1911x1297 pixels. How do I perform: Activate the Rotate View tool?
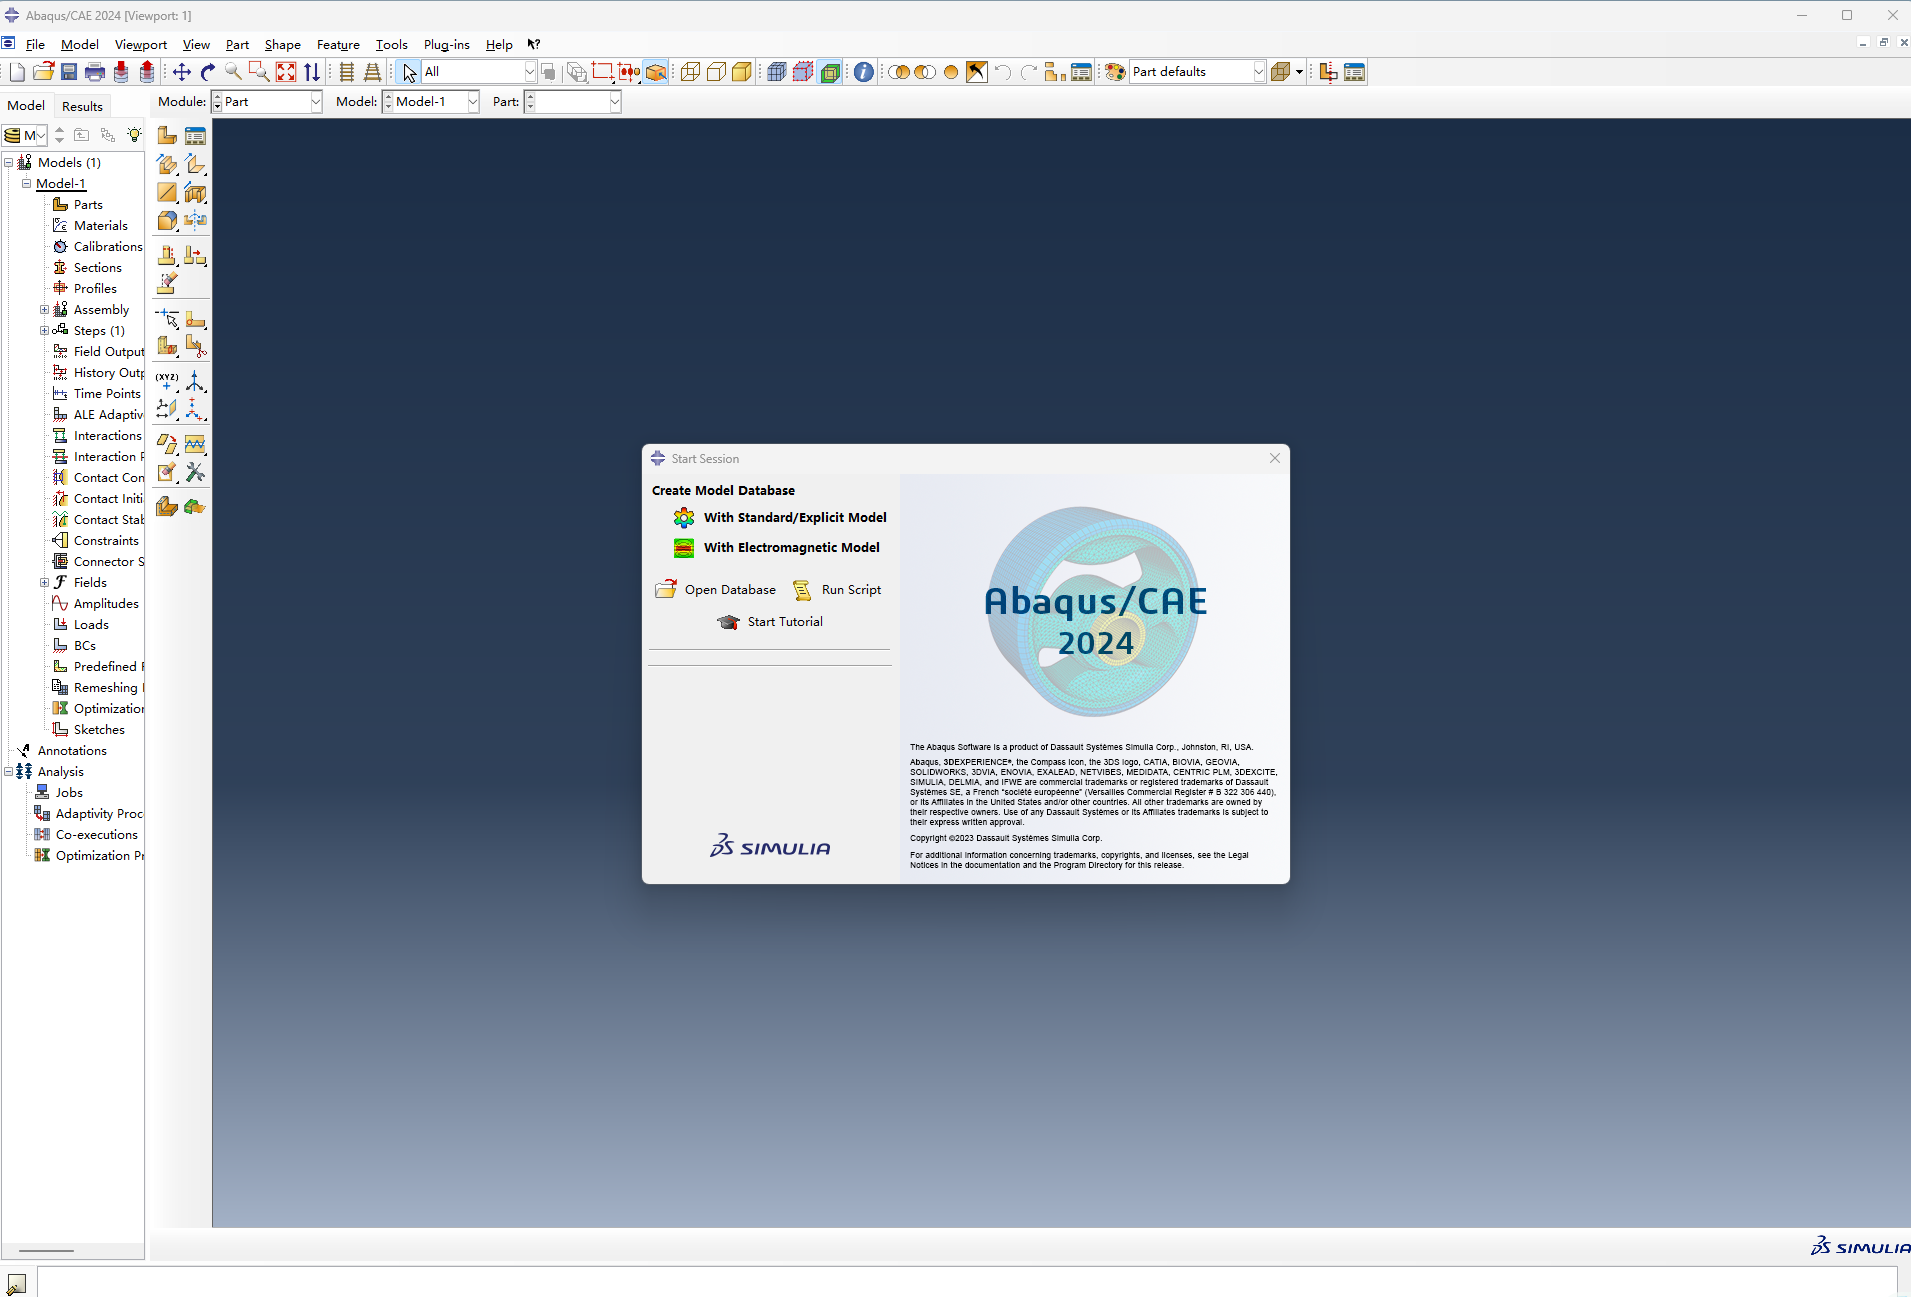207,71
